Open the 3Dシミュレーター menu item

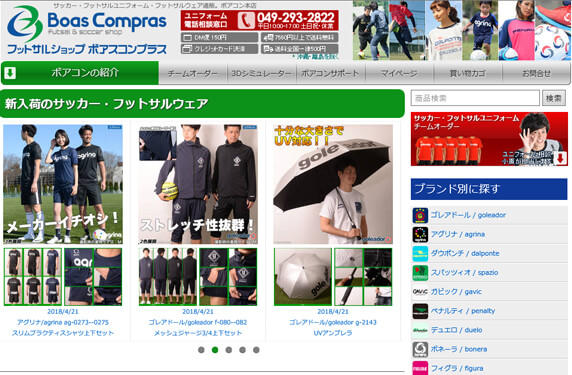(262, 73)
